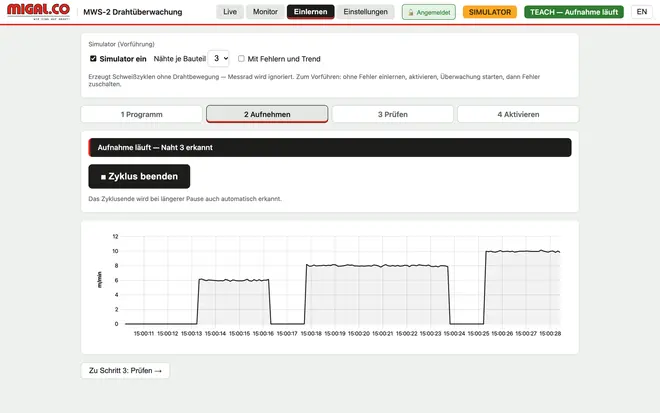Click the lock icon in Angemeldet badge

[x=411, y=13]
